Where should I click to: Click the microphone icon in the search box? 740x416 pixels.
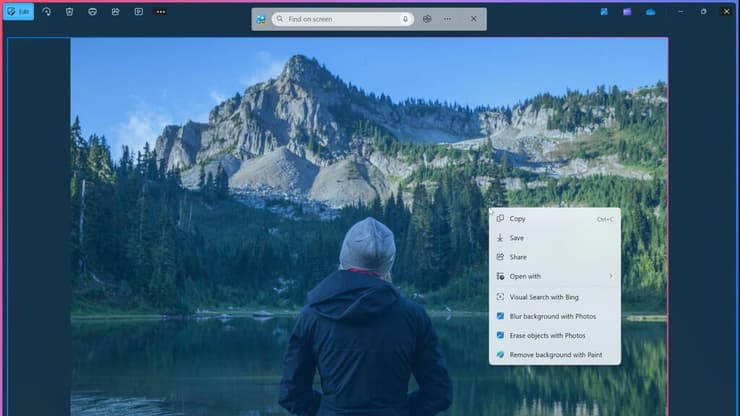pos(405,19)
